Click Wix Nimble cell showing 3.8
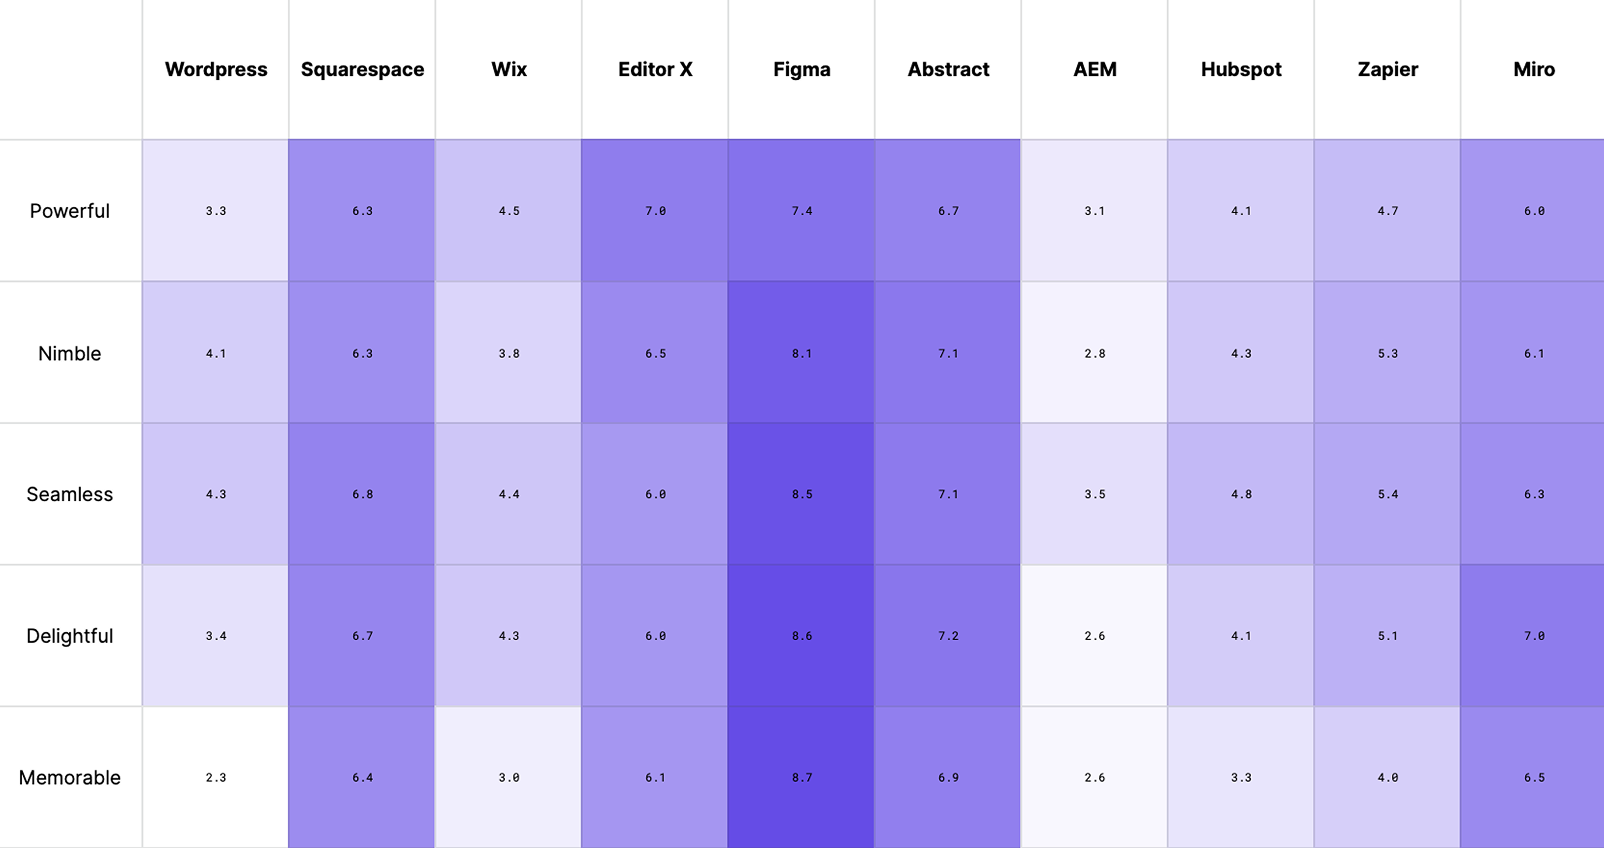 pyautogui.click(x=509, y=353)
